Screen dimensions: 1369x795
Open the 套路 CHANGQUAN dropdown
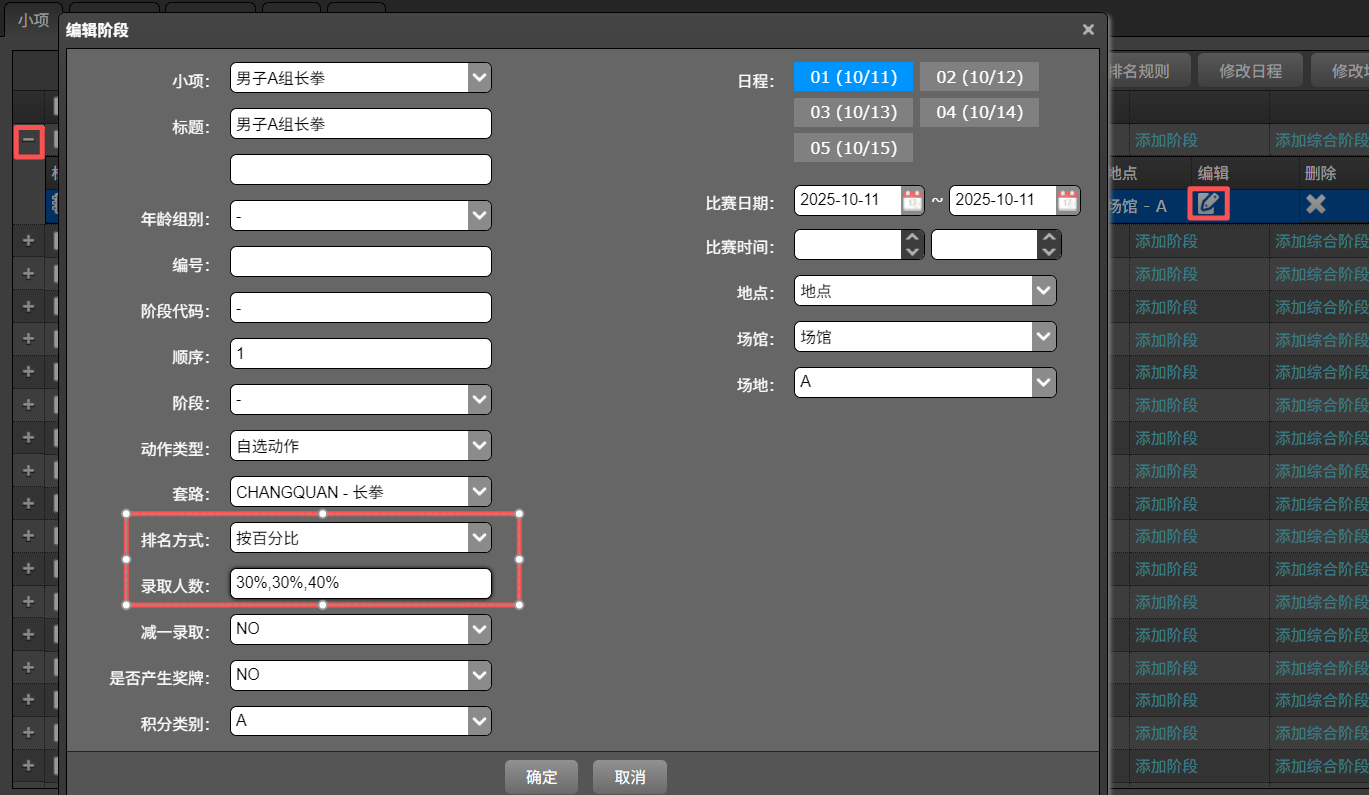479,492
